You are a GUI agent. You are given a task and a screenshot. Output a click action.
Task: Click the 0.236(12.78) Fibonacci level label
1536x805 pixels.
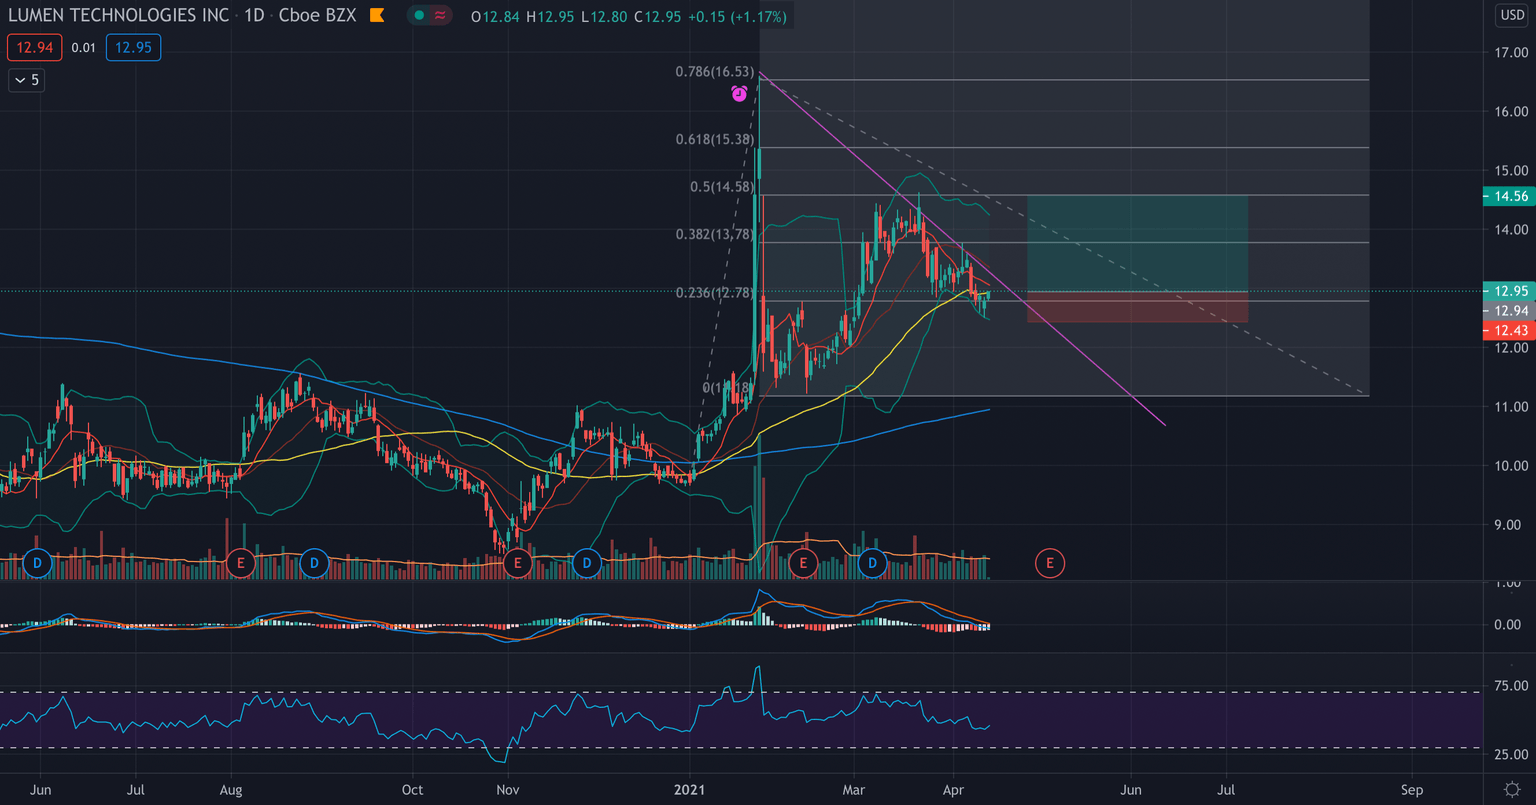[717, 293]
